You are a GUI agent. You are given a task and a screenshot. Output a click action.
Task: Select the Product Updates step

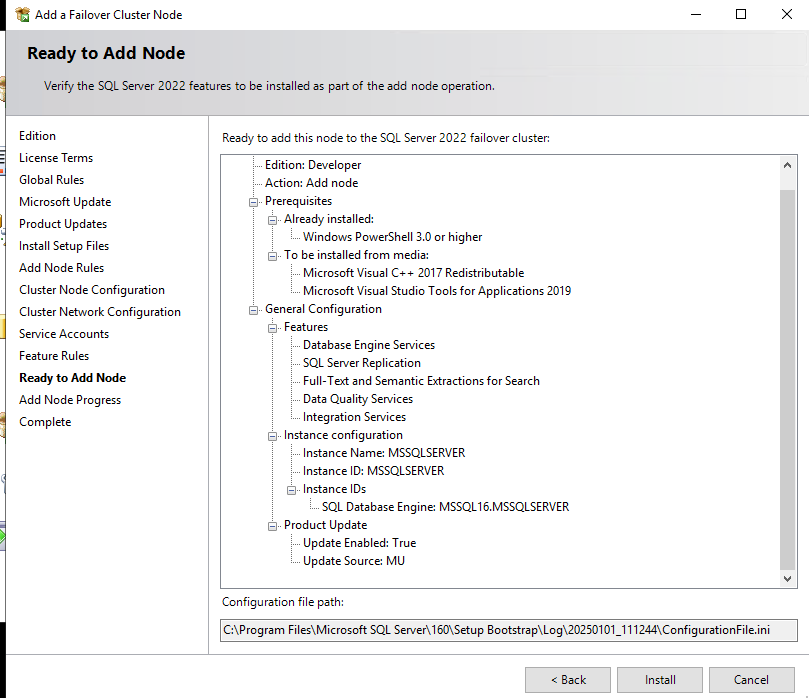pyautogui.click(x=63, y=224)
